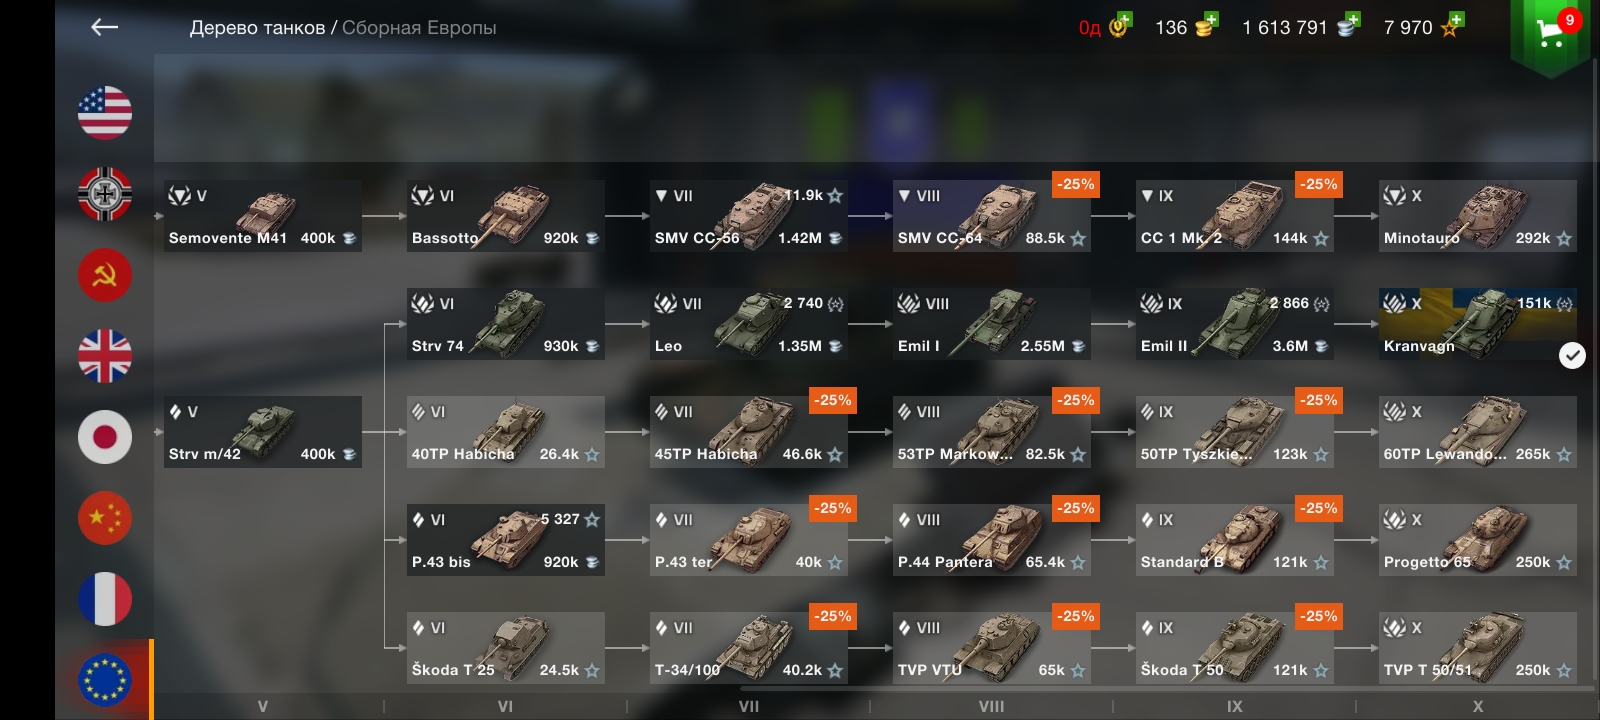Select the Strv m/42 tank node
The width and height of the screenshot is (1600, 720).
(263, 432)
